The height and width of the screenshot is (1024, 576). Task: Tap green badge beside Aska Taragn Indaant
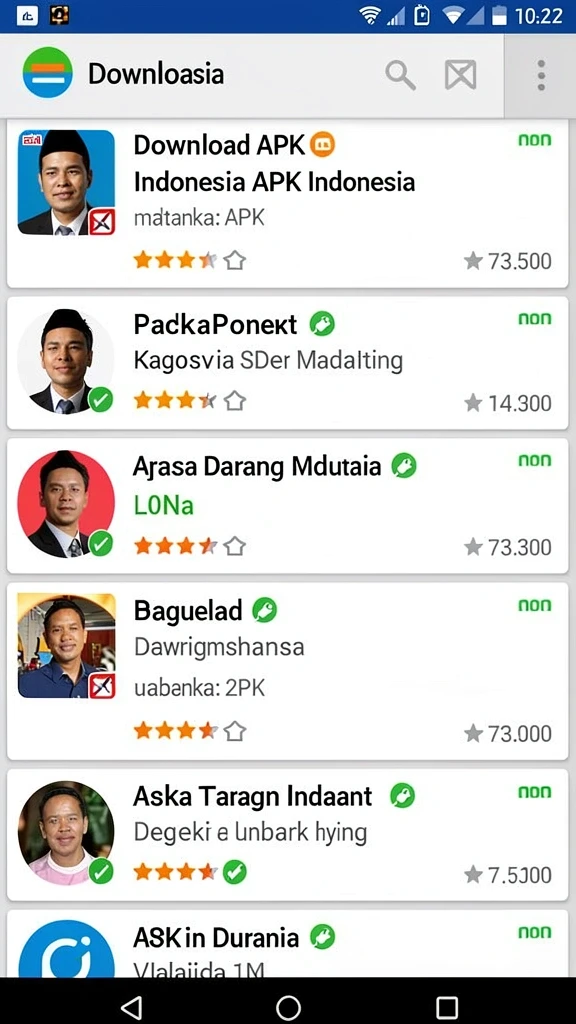click(x=402, y=795)
